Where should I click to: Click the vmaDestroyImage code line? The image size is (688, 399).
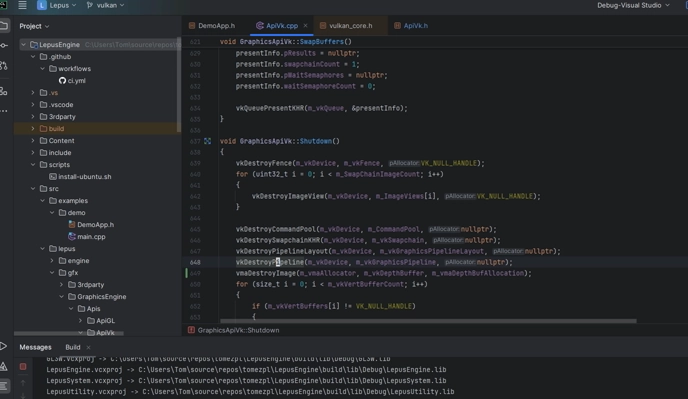coord(383,273)
